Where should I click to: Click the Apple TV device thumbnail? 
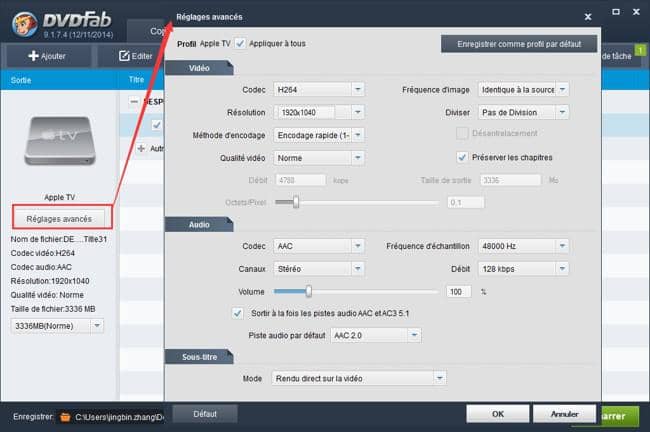[60, 141]
